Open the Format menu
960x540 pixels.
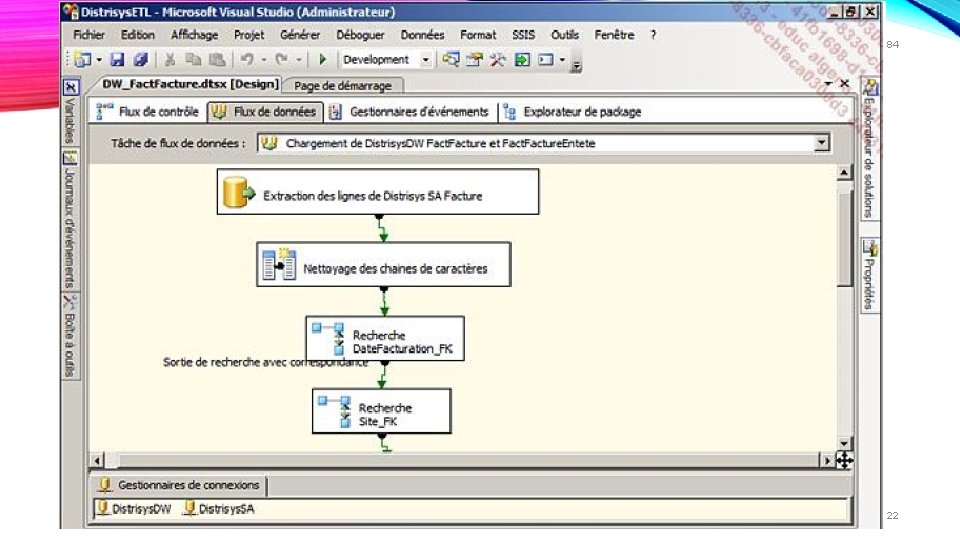pyautogui.click(x=478, y=35)
